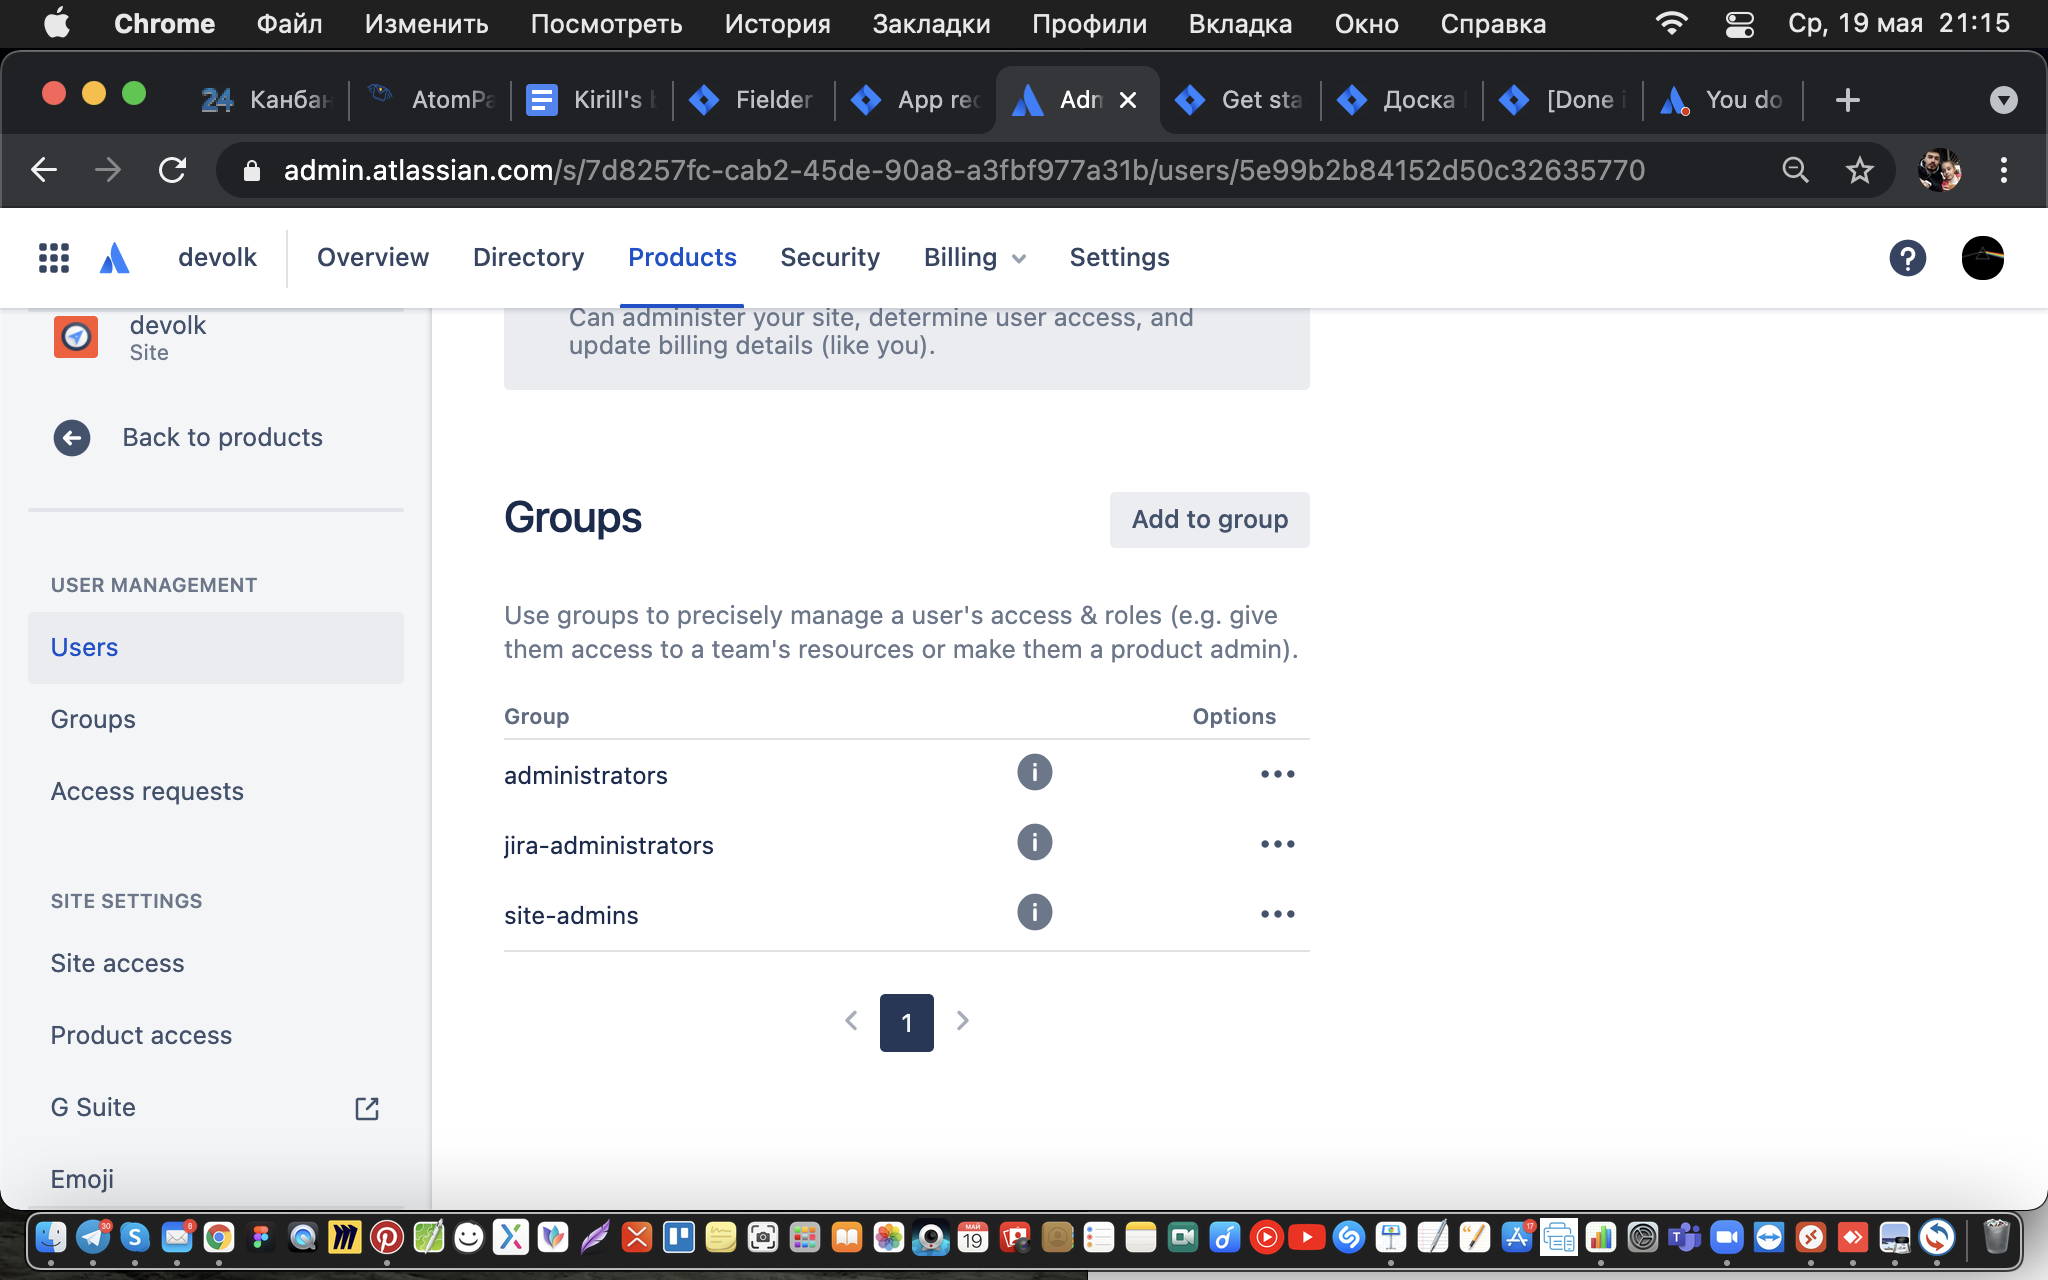Open the App Store from the Dock
Image resolution: width=2048 pixels, height=1280 pixels.
[x=1516, y=1238]
